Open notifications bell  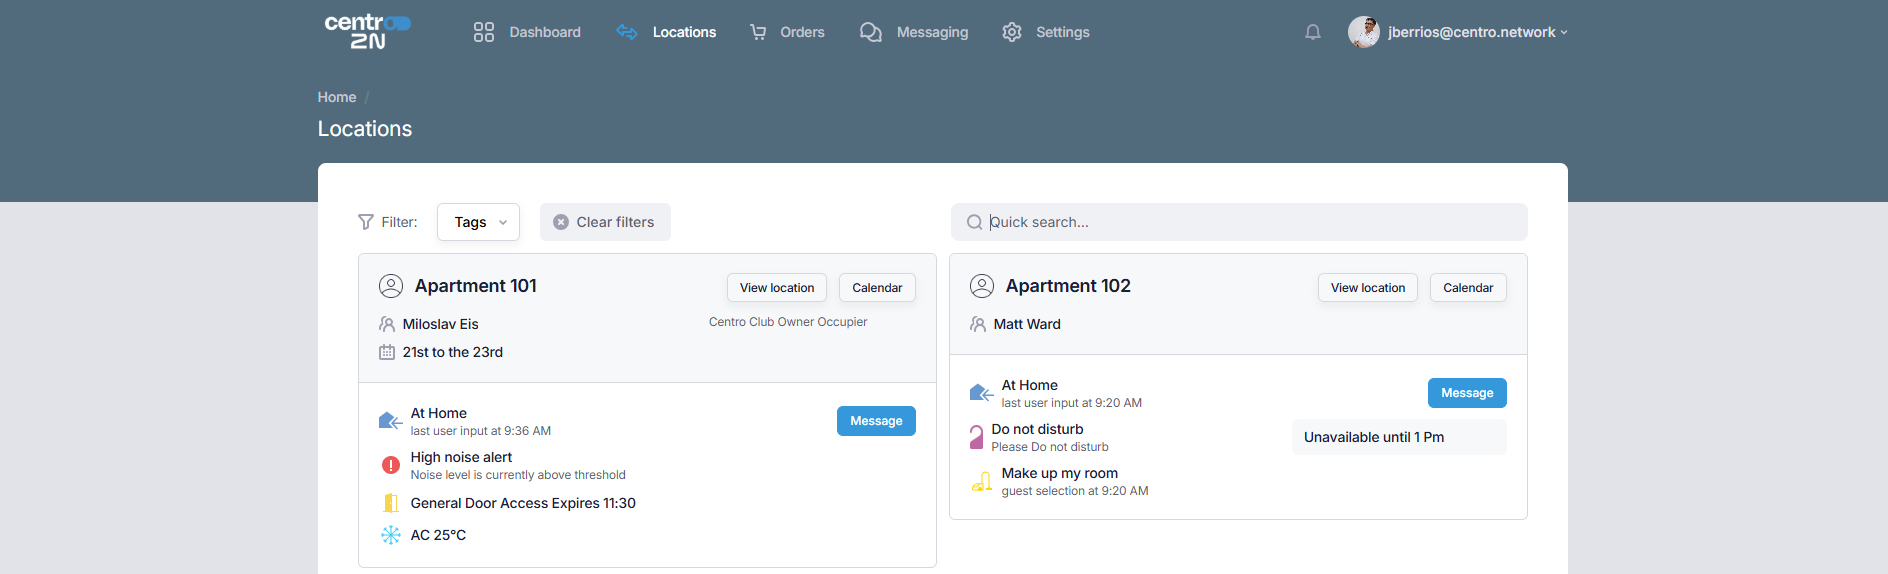pos(1313,32)
